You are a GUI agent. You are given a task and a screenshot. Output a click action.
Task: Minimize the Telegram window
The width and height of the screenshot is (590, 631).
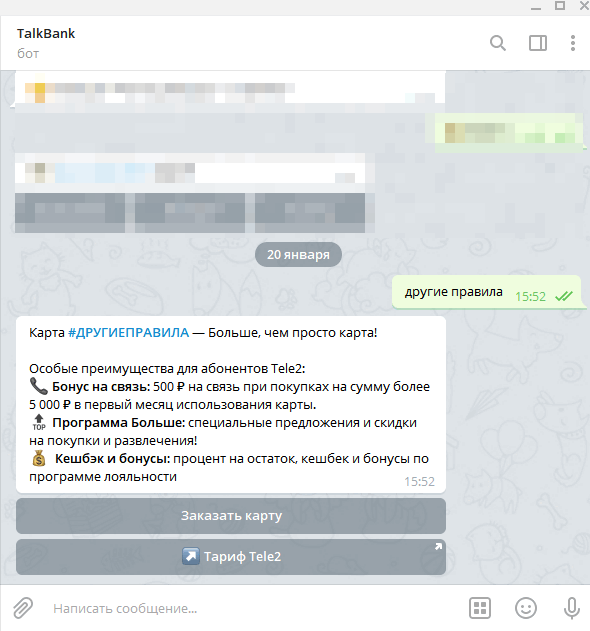(536, 8)
